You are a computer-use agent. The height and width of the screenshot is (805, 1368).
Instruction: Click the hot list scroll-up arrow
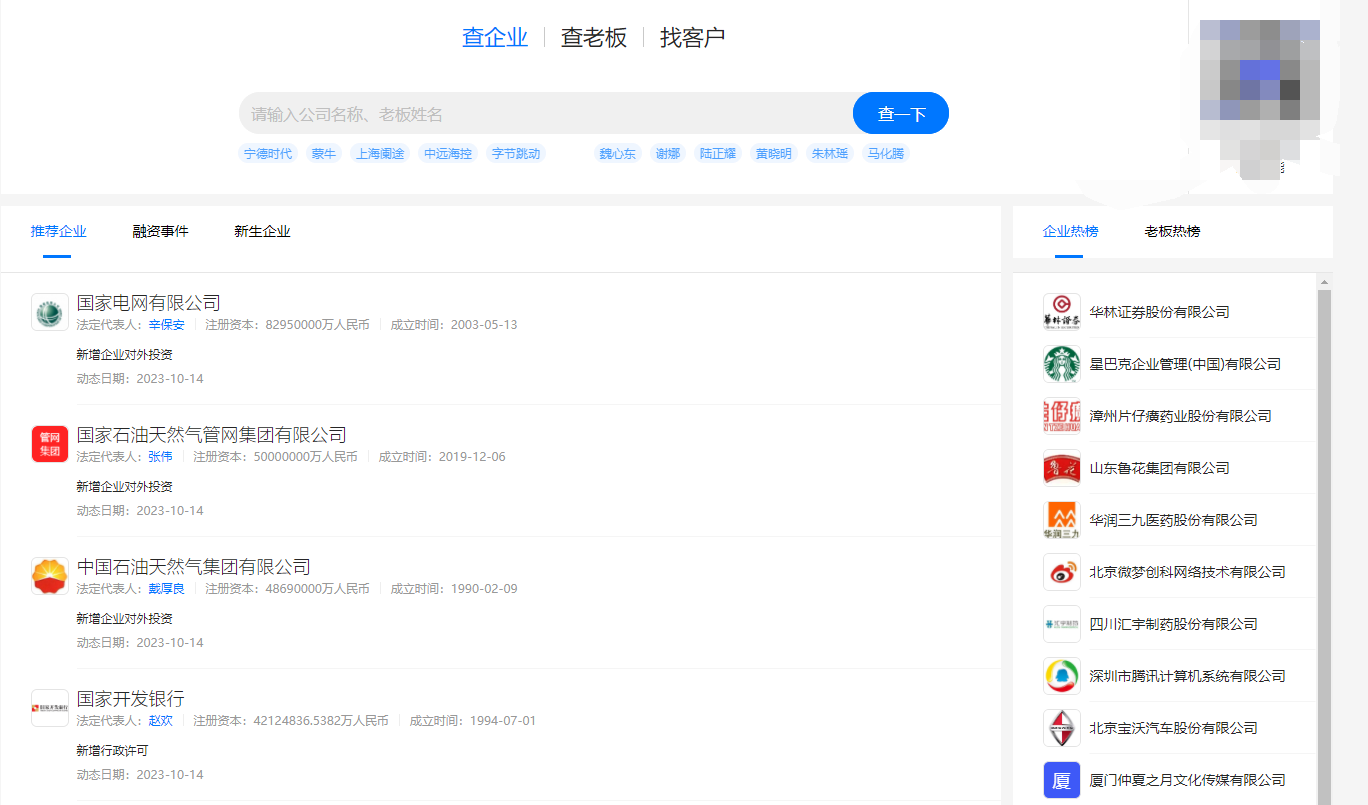[x=1325, y=281]
